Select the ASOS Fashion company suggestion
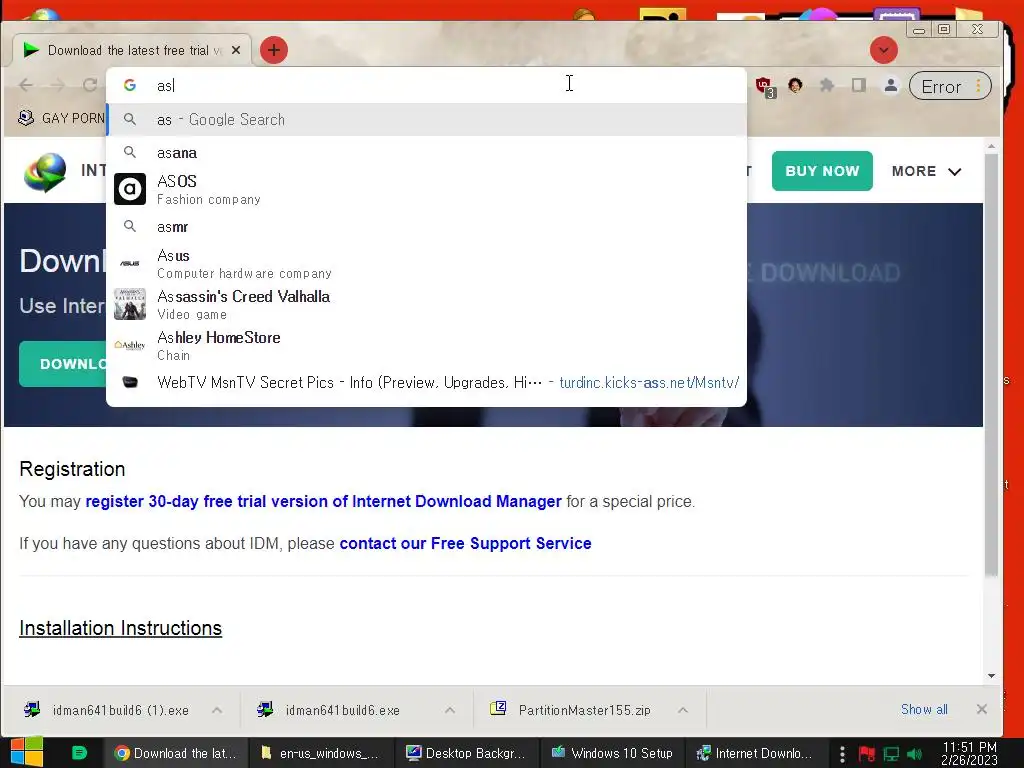The image size is (1024, 768). pos(426,189)
